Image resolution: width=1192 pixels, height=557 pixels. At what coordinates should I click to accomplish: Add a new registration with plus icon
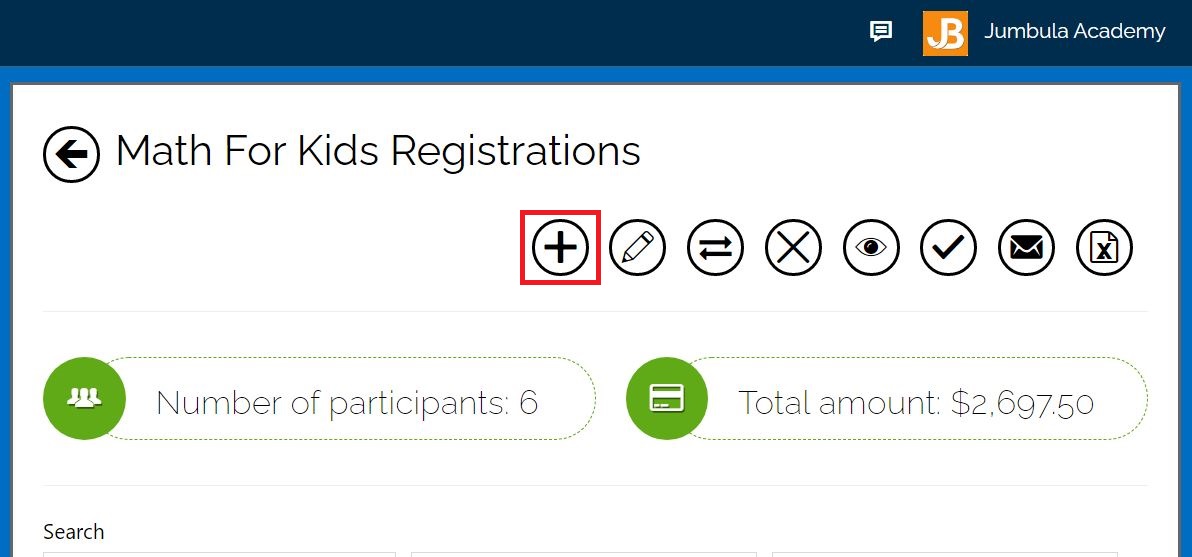coord(560,248)
